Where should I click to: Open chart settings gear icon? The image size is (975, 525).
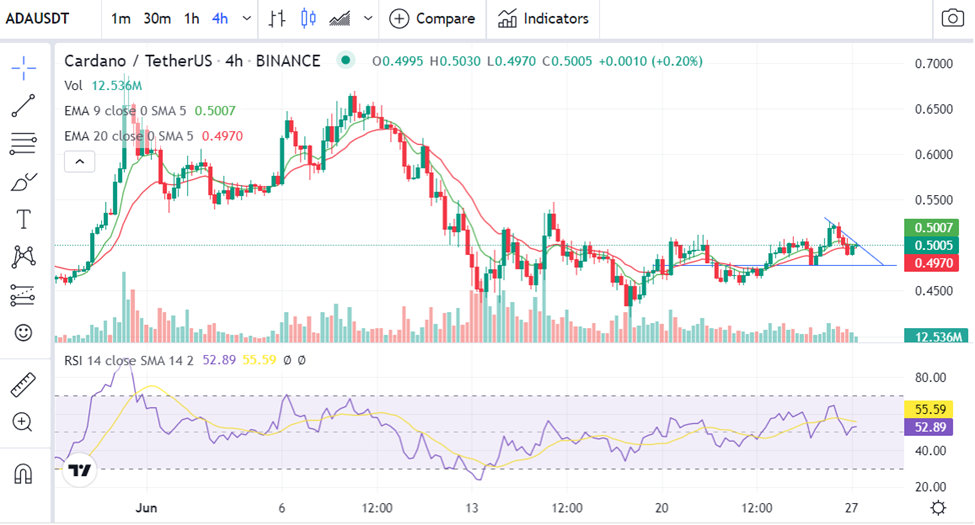point(938,508)
